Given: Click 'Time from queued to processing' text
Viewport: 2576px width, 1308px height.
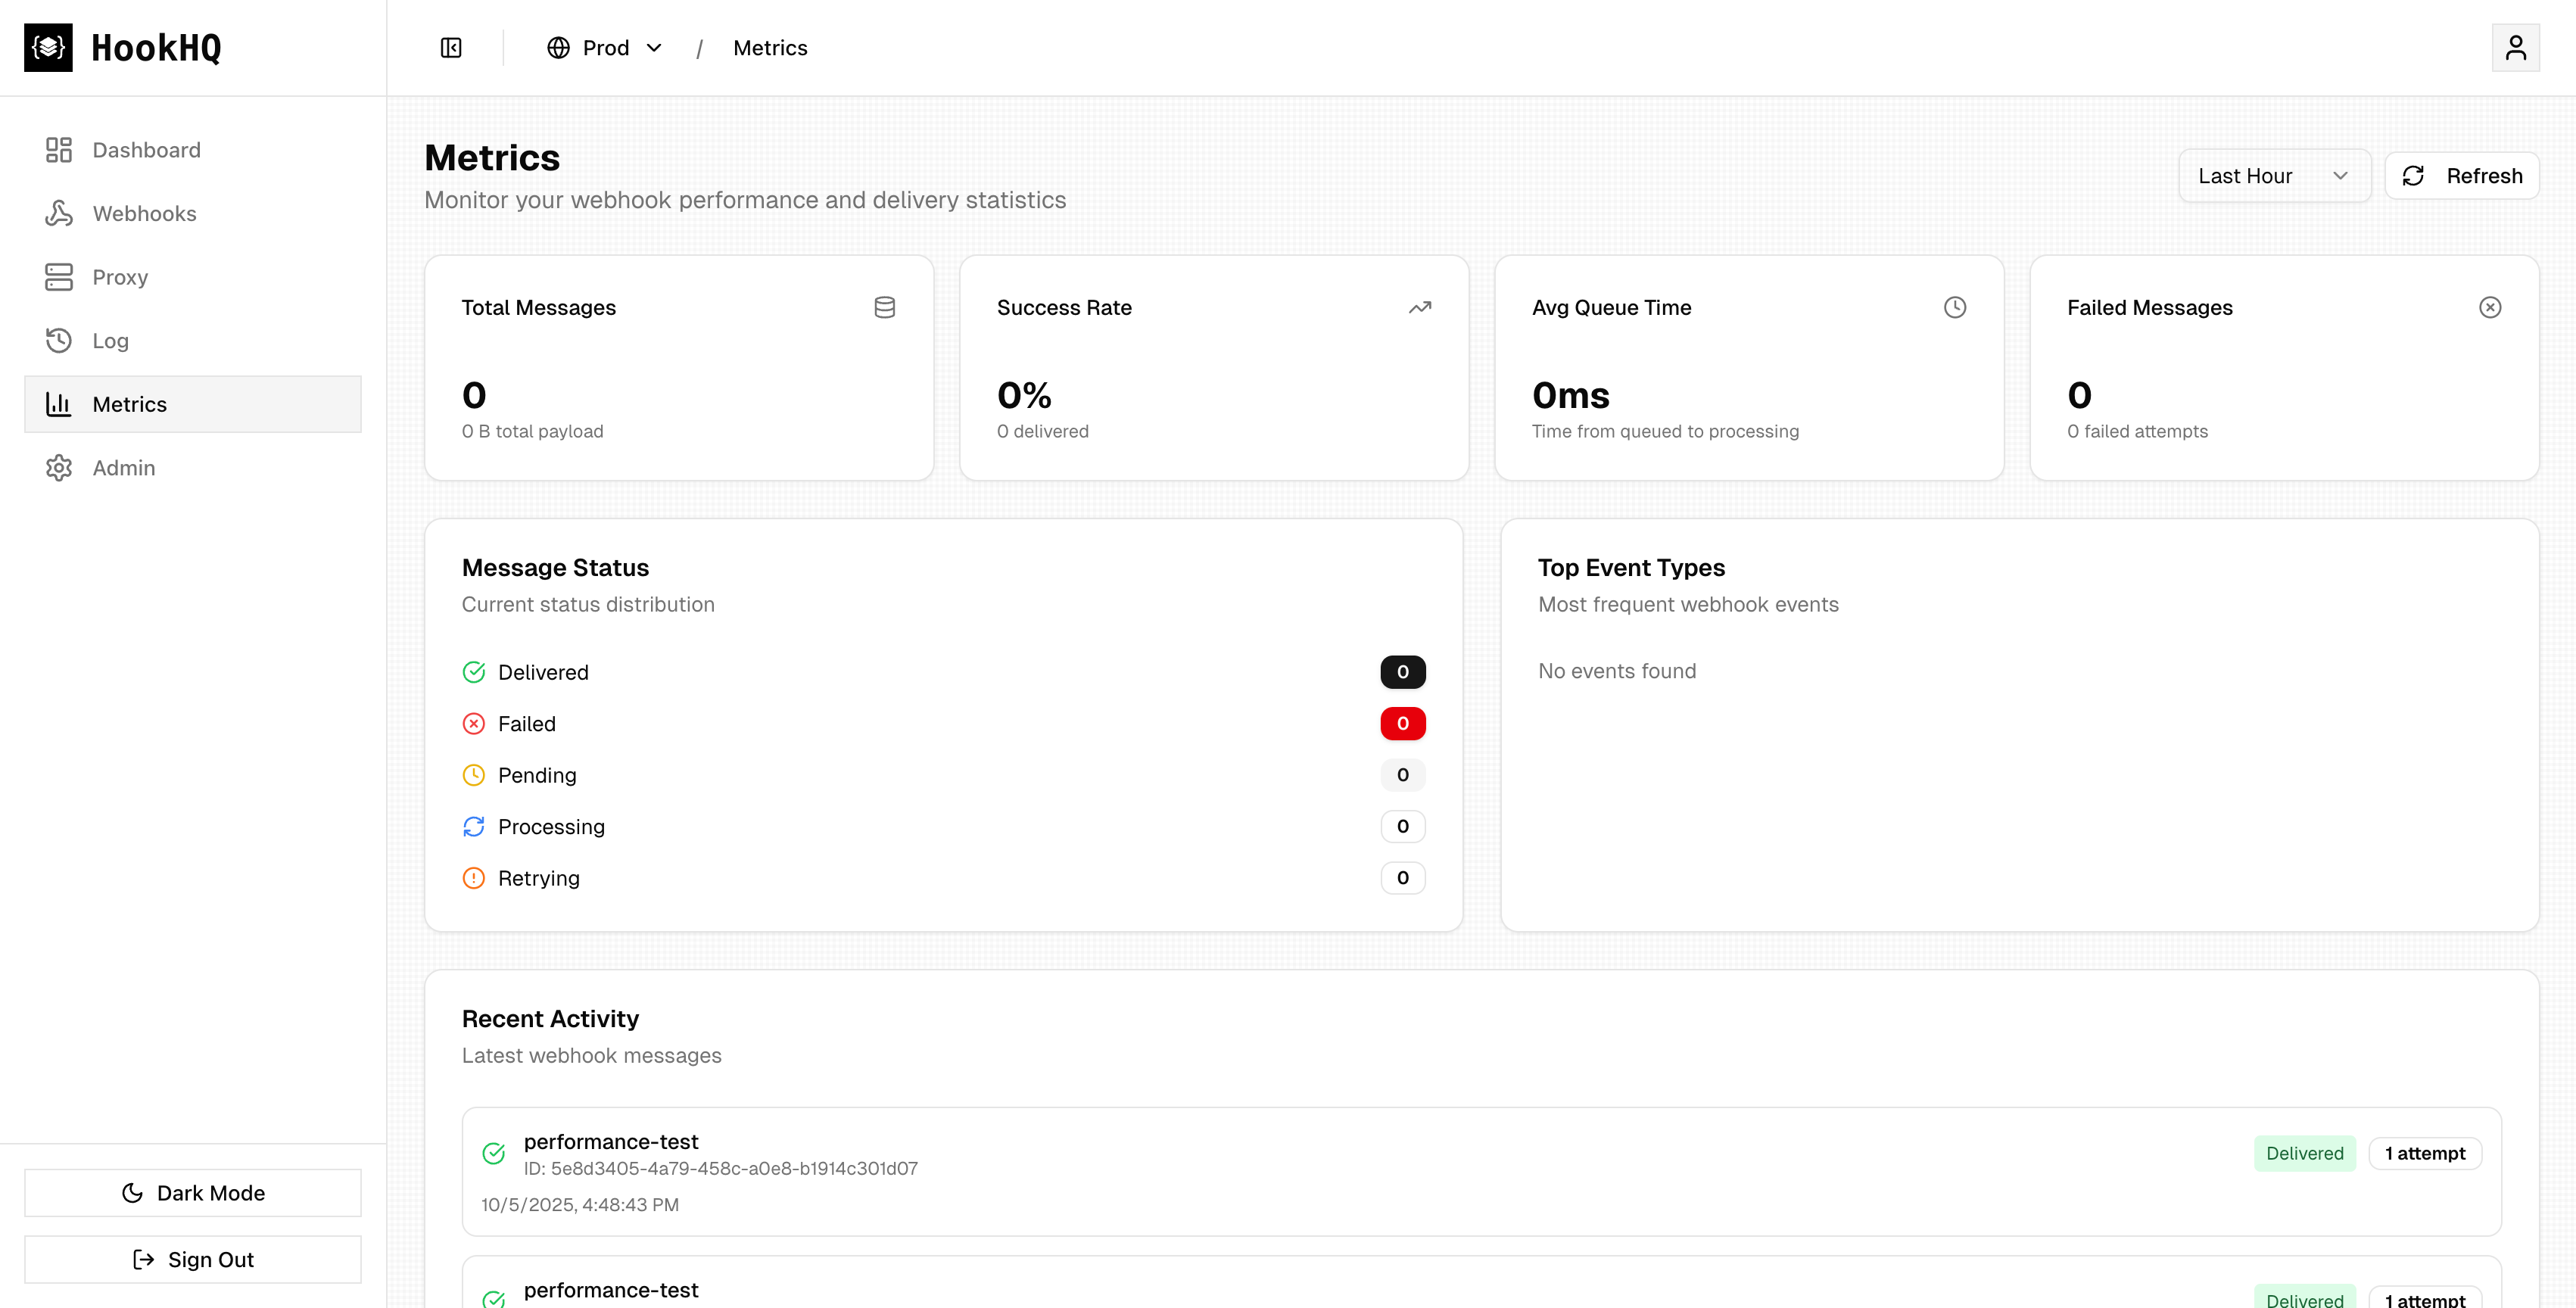Looking at the screenshot, I should (1665, 431).
